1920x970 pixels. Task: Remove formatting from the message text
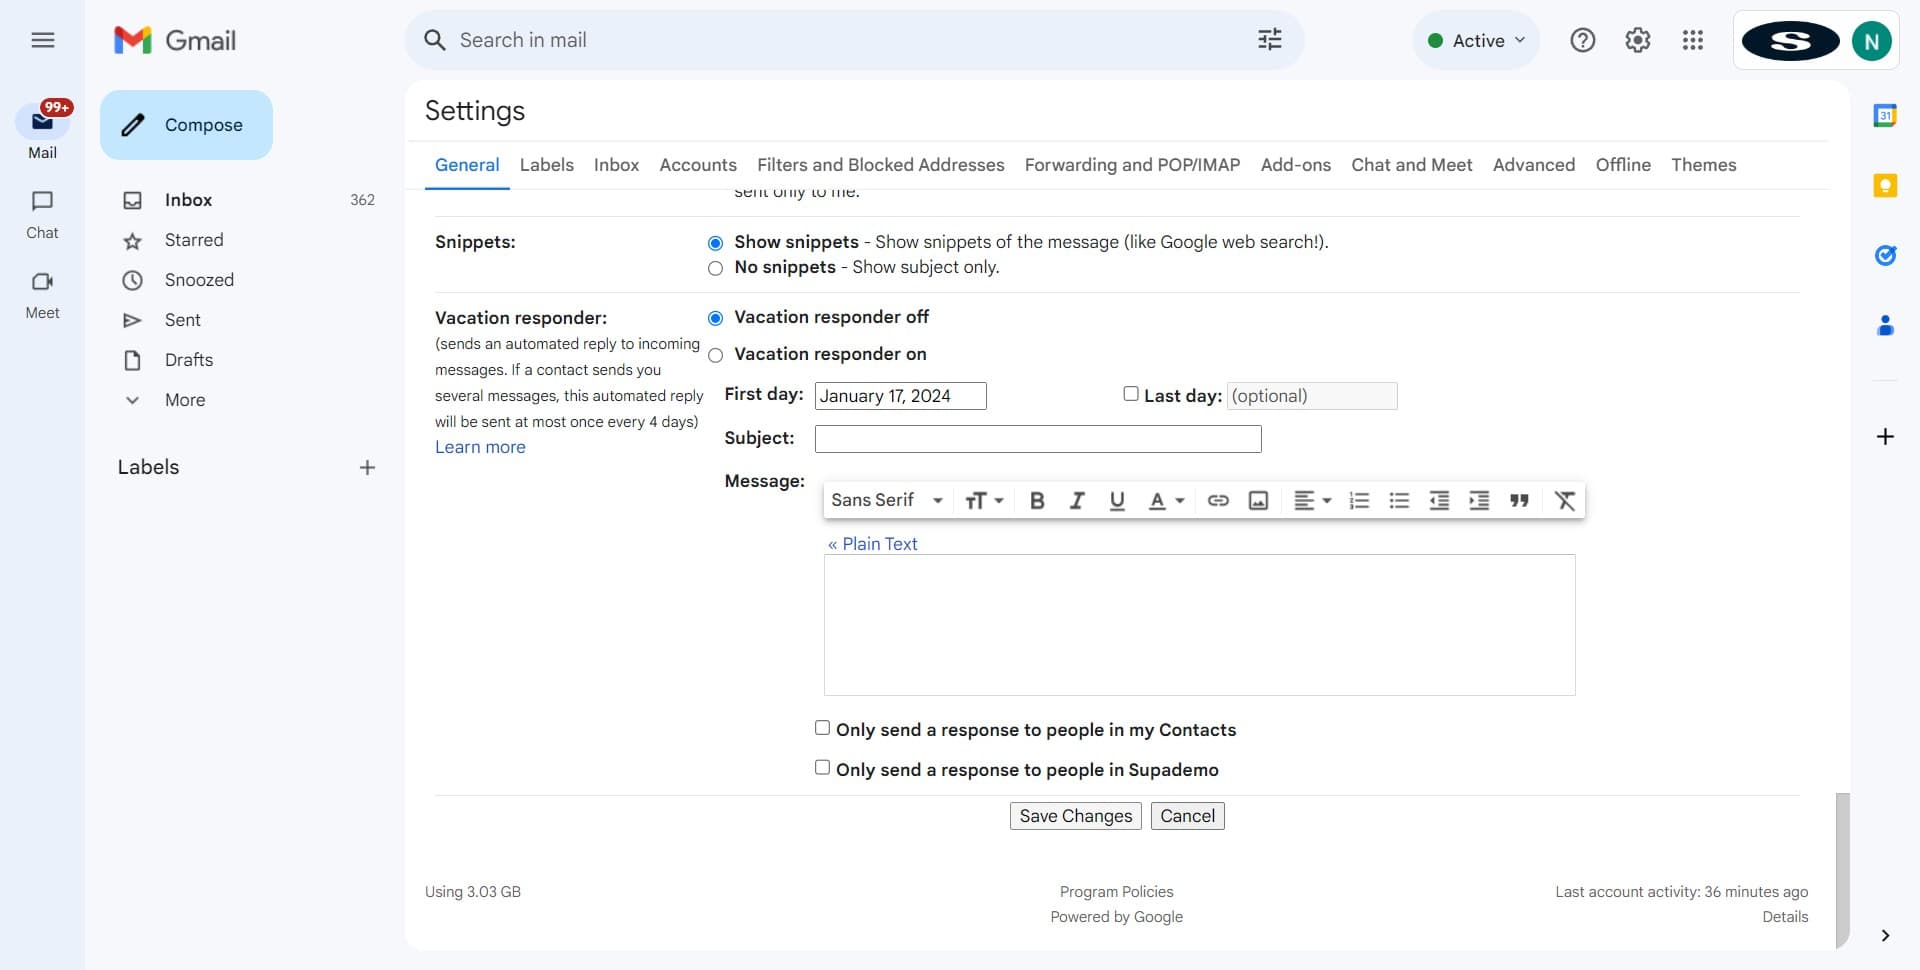[1564, 500]
